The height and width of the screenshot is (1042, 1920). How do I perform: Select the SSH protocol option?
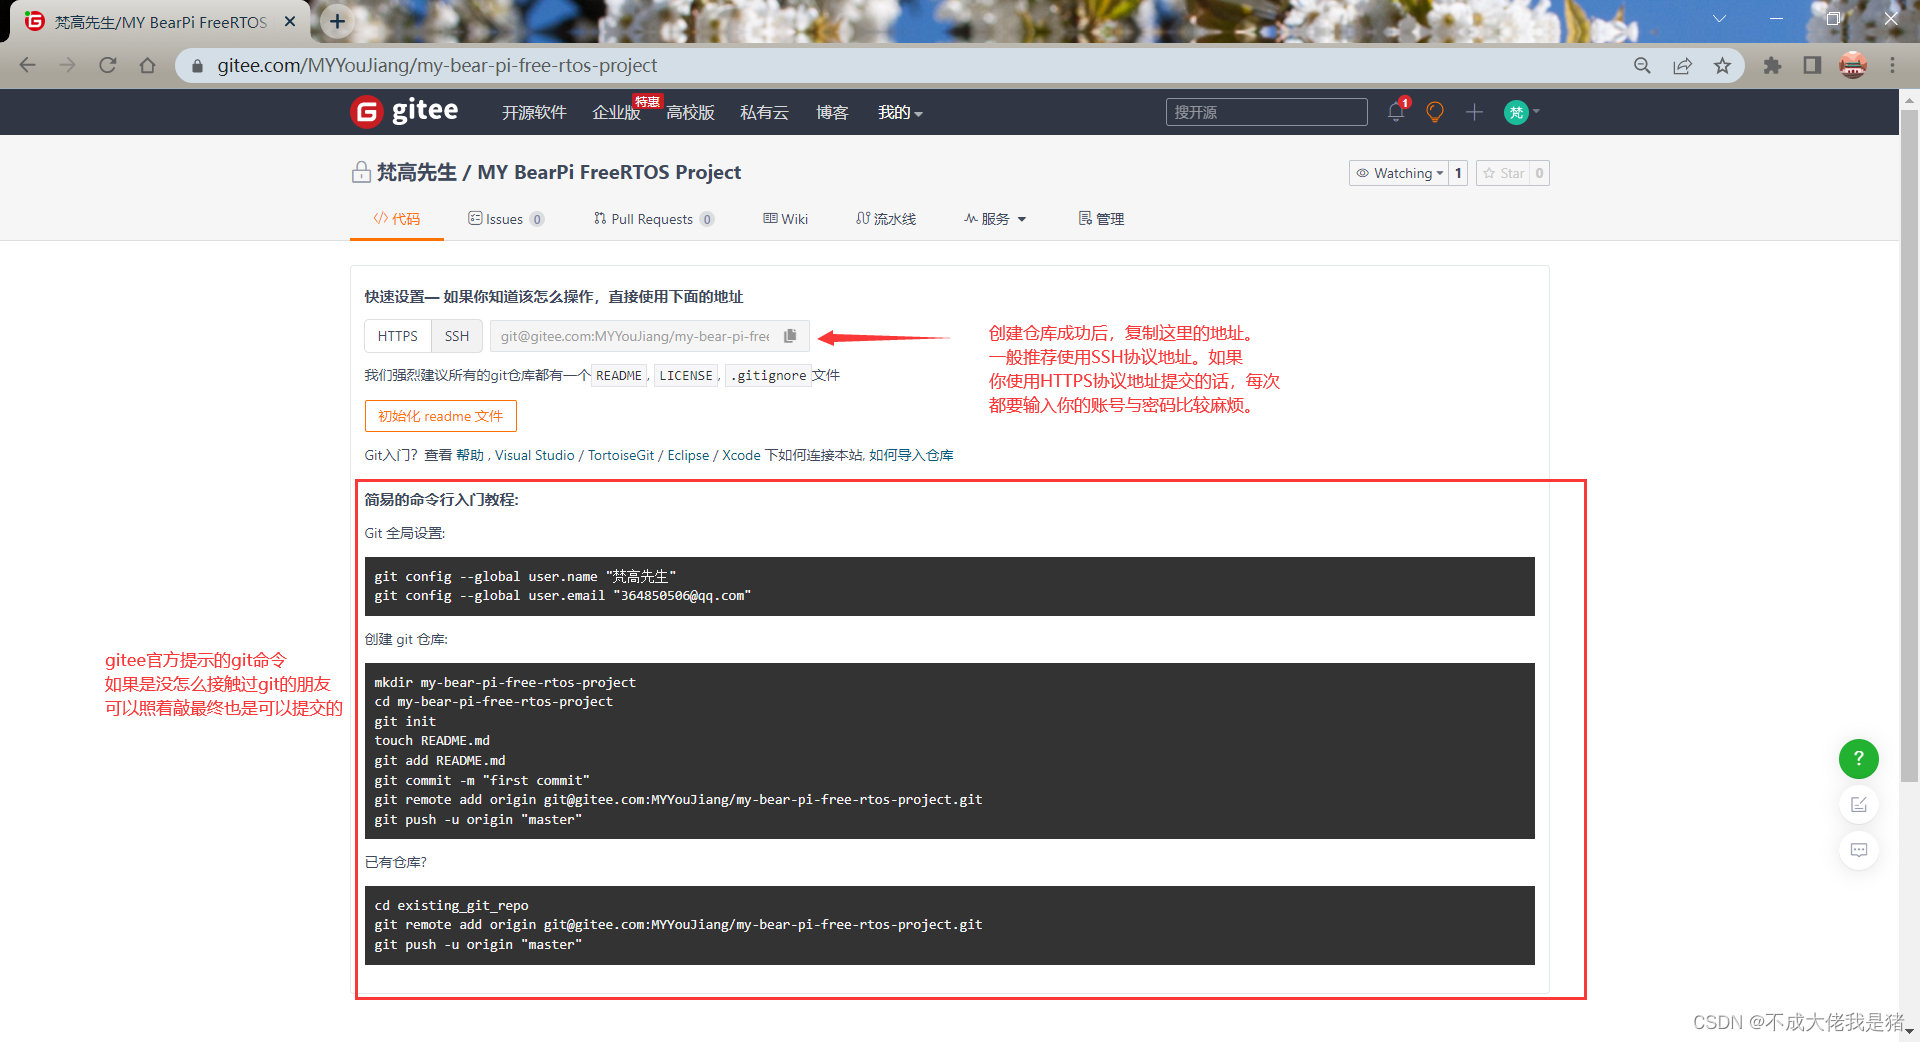(457, 336)
